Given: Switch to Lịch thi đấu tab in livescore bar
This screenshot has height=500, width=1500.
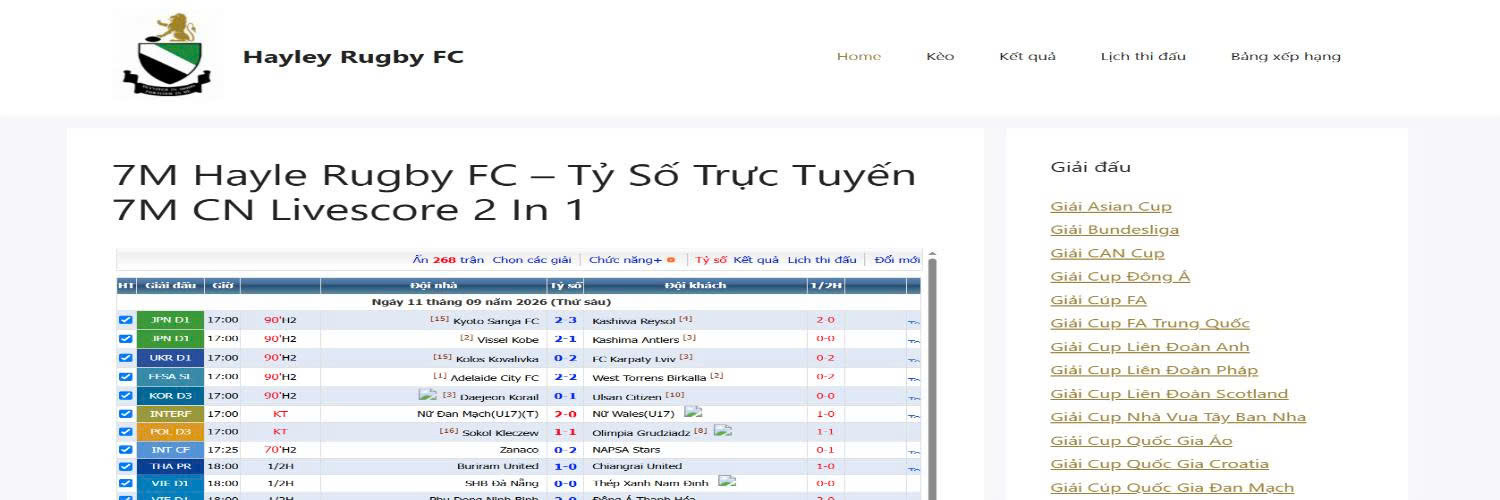Looking at the screenshot, I should coord(822,260).
